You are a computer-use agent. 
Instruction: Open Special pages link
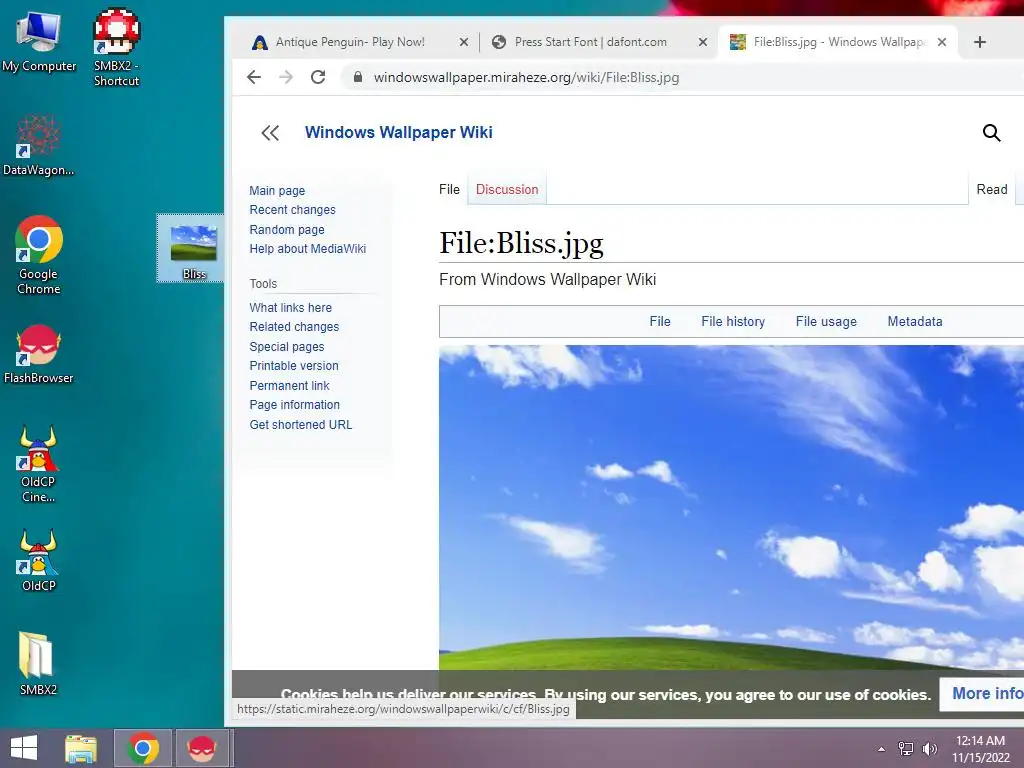tap(287, 346)
